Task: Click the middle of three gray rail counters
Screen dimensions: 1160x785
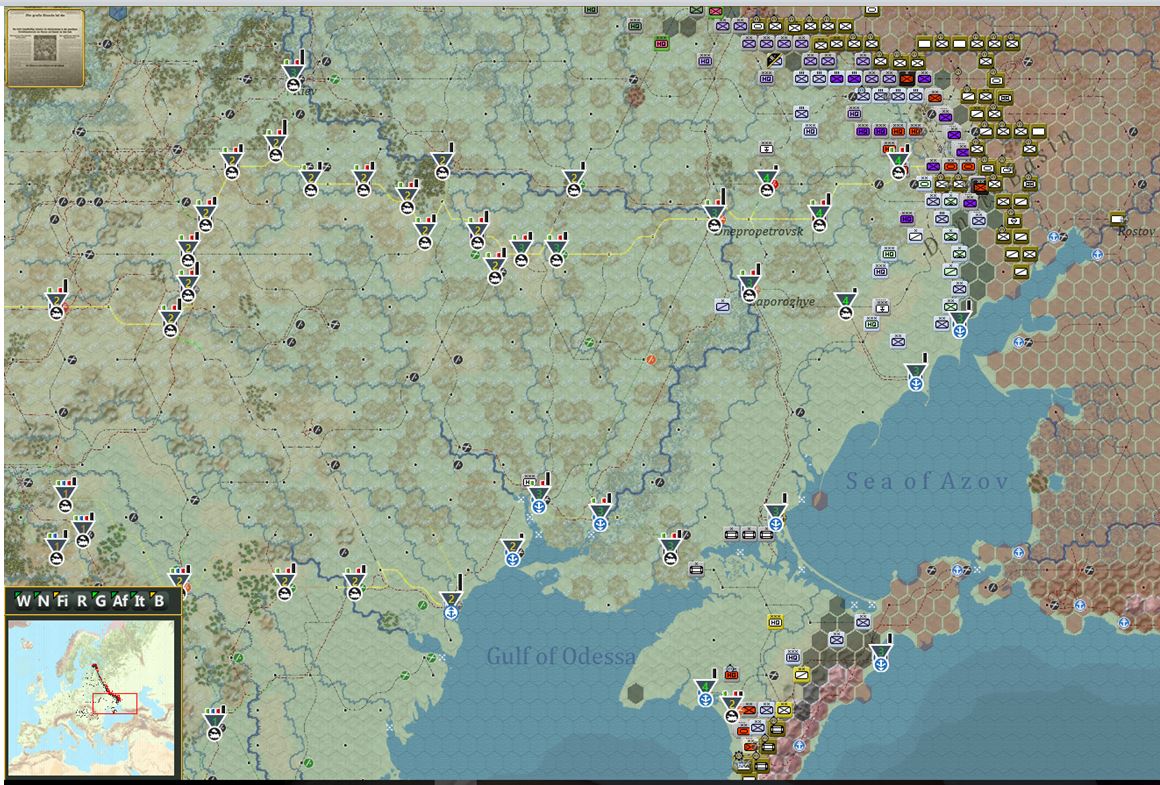Action: click(749, 533)
